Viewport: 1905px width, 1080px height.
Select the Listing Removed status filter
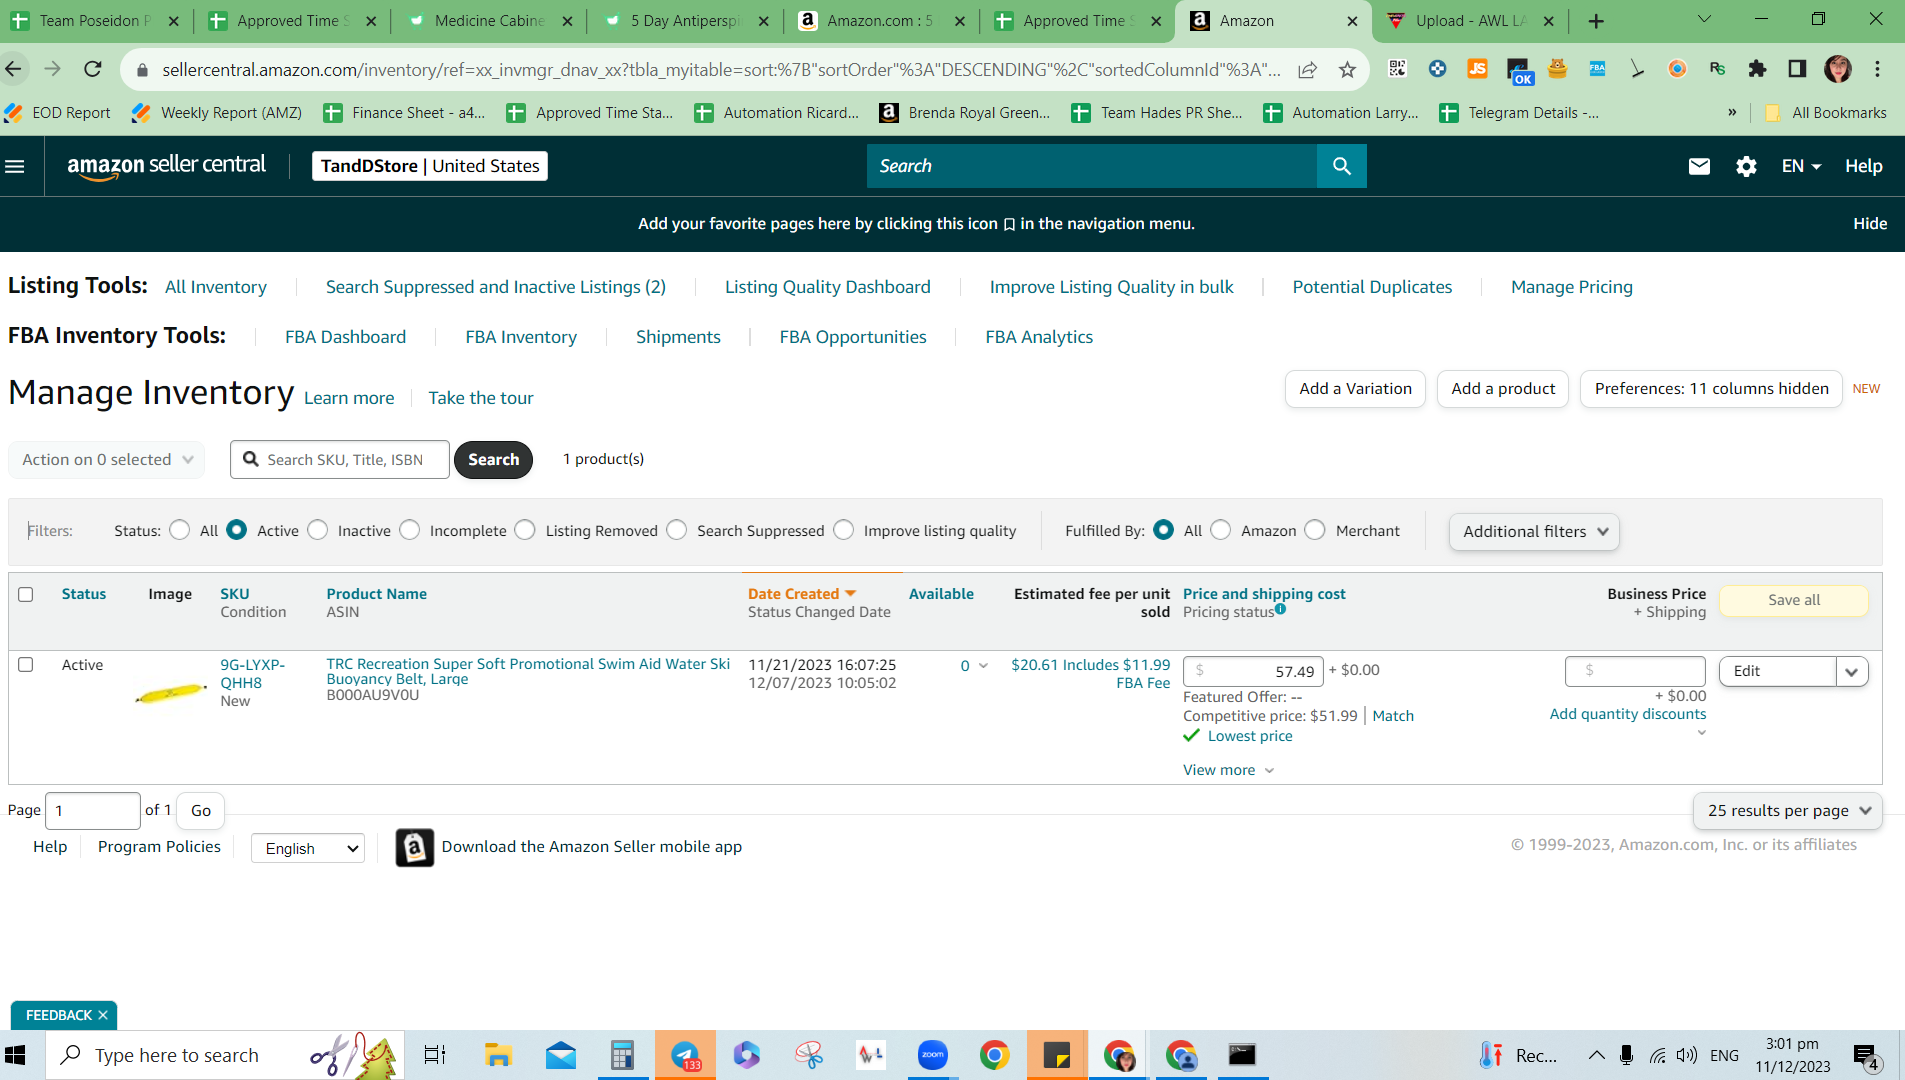pos(526,530)
